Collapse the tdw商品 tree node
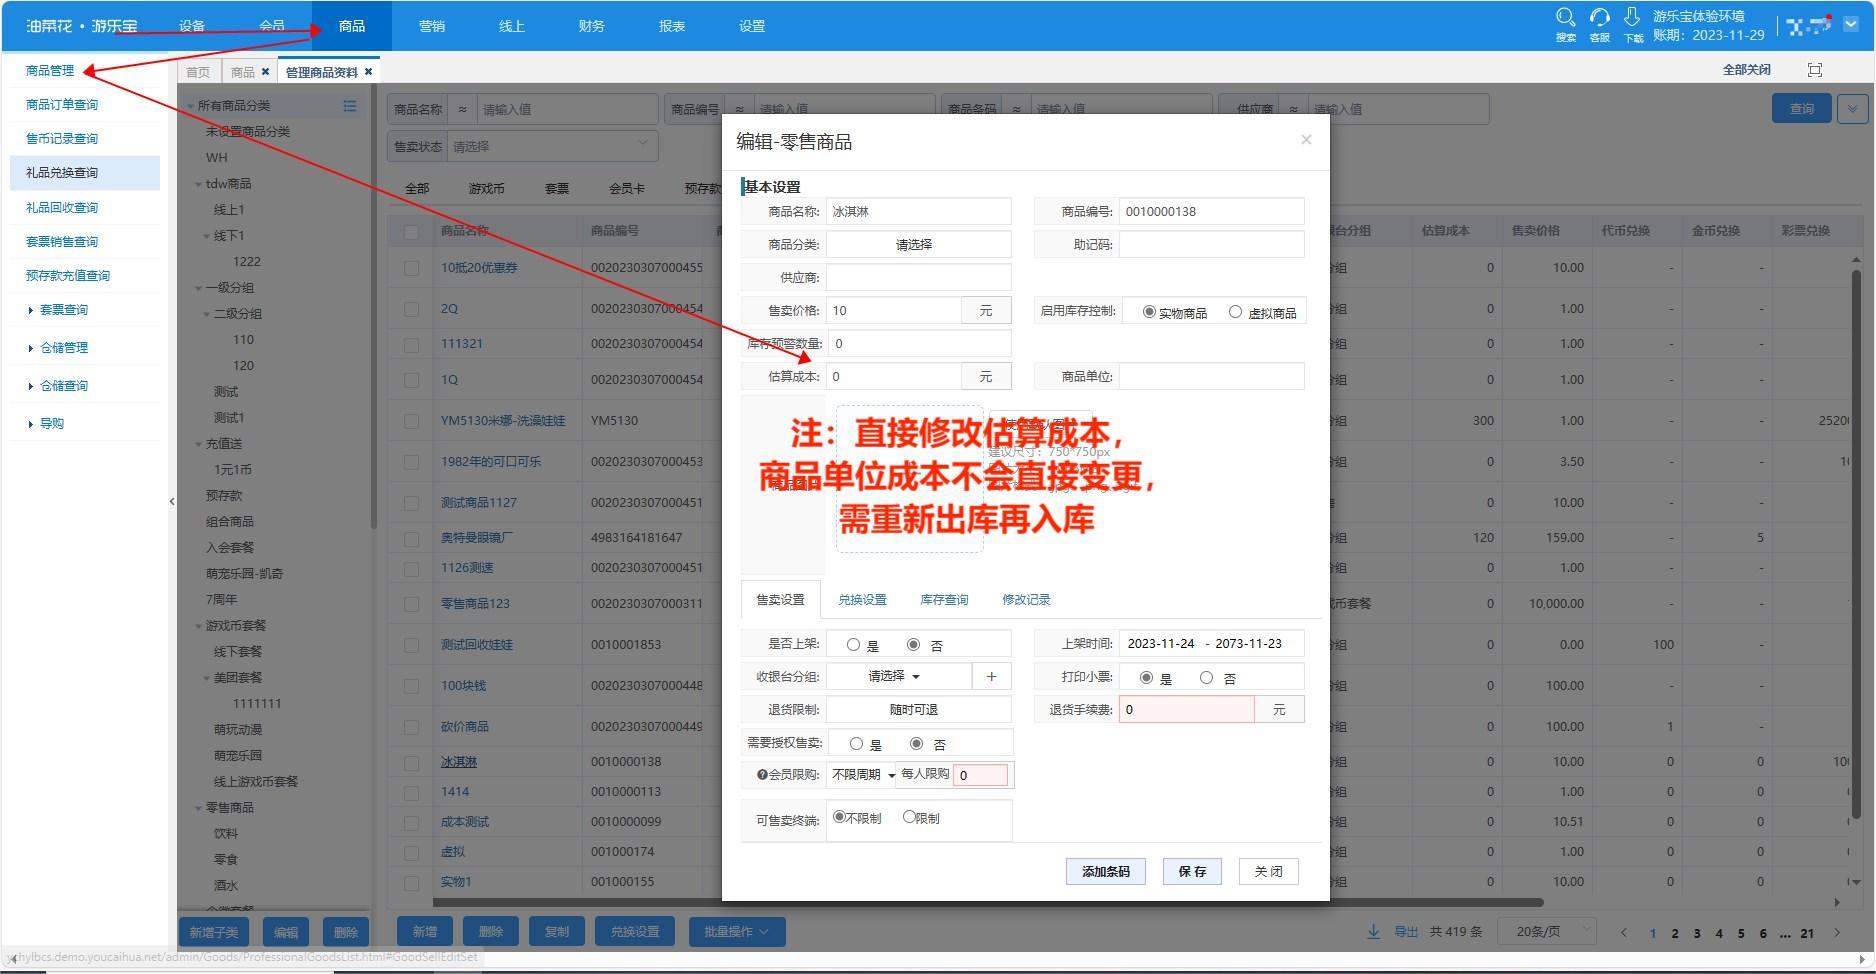Viewport: 1876px width, 974px height. 199,184
